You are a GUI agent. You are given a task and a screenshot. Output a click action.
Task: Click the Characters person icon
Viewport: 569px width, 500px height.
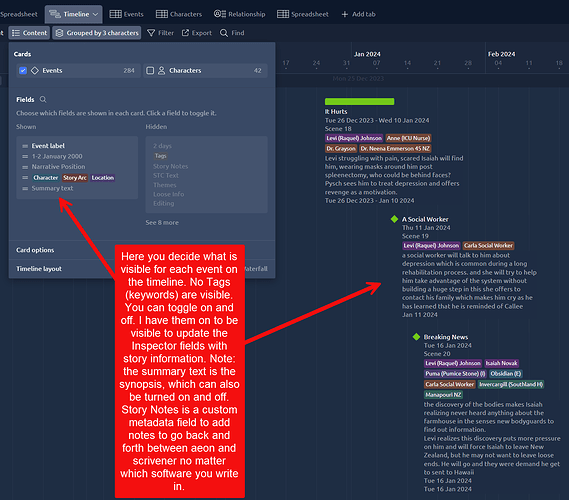[161, 70]
